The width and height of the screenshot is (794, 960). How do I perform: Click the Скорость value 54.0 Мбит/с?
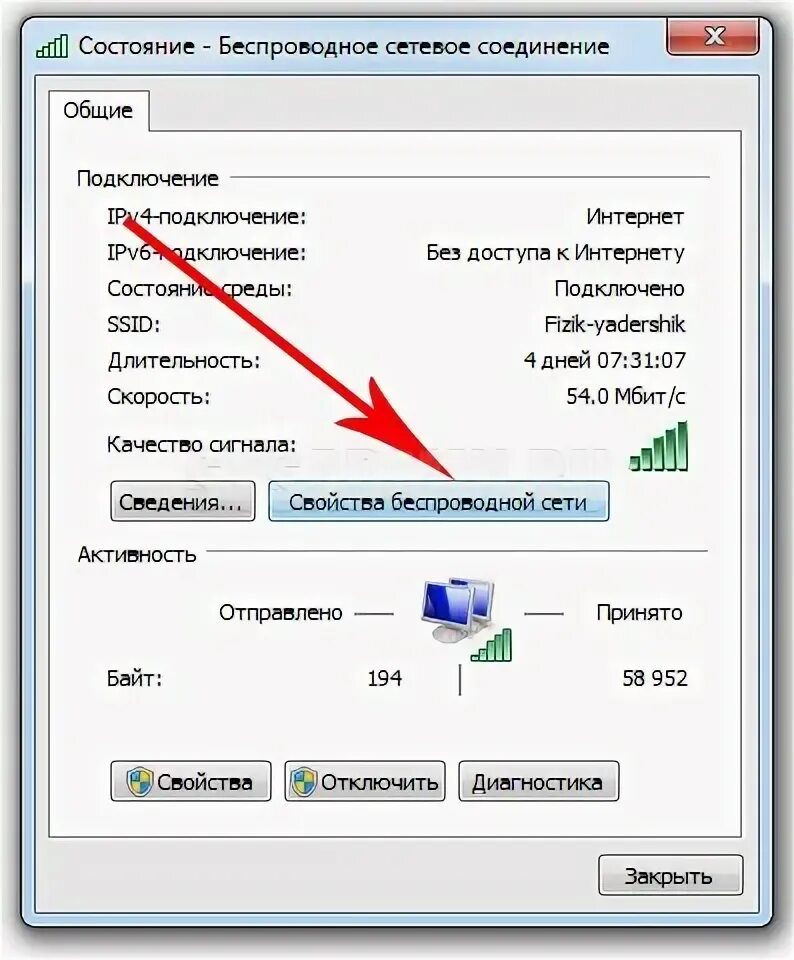click(626, 397)
